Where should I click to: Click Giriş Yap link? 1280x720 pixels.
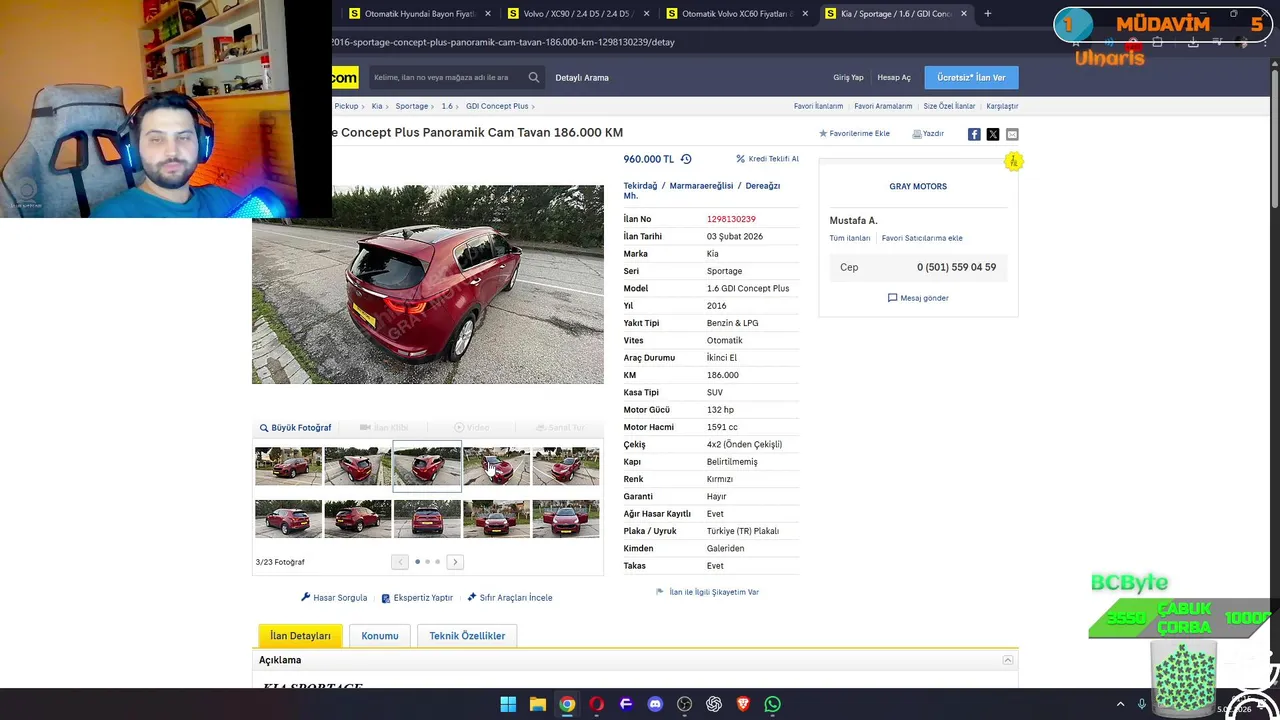[848, 77]
